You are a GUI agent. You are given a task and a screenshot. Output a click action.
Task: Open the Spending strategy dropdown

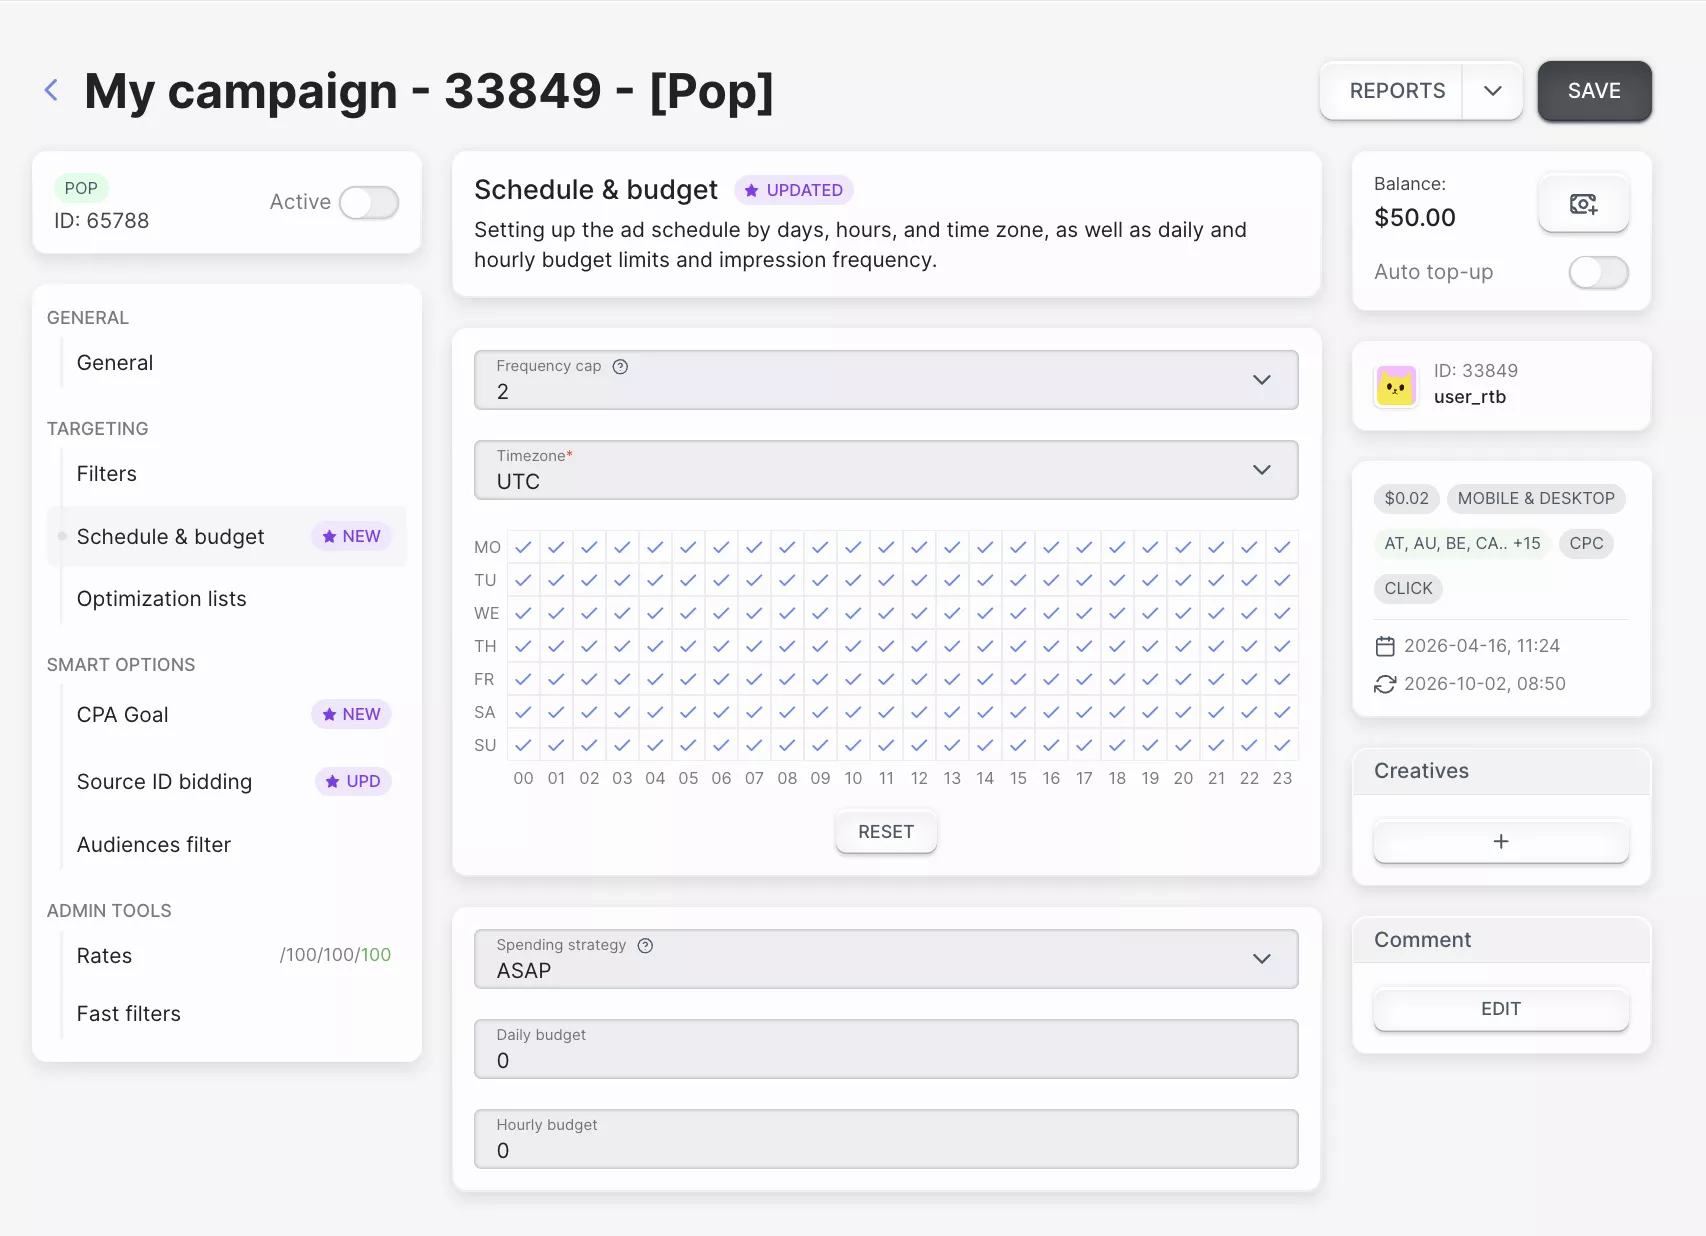tap(886, 959)
